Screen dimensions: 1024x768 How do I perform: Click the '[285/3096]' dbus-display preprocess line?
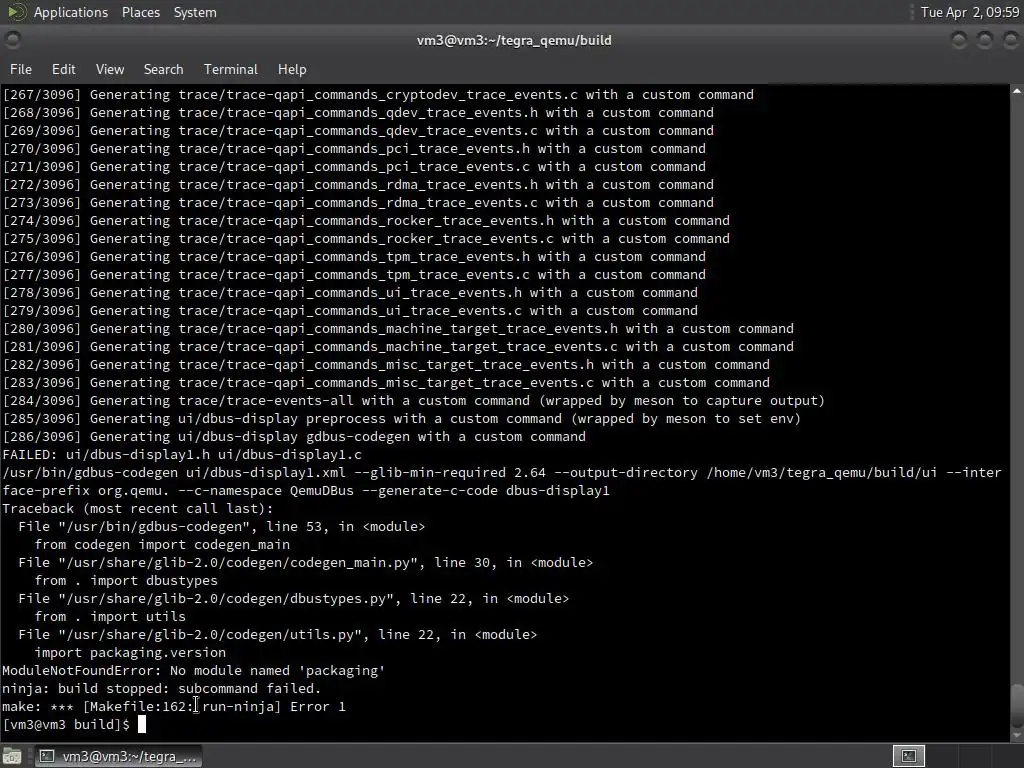pos(402,419)
